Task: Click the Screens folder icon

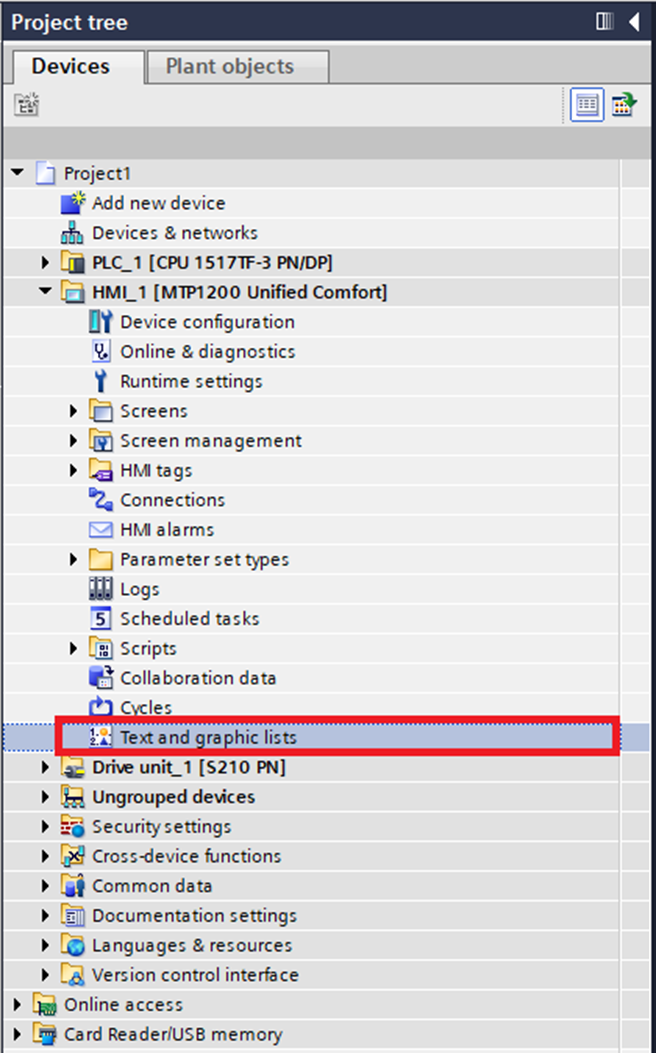Action: coord(101,410)
